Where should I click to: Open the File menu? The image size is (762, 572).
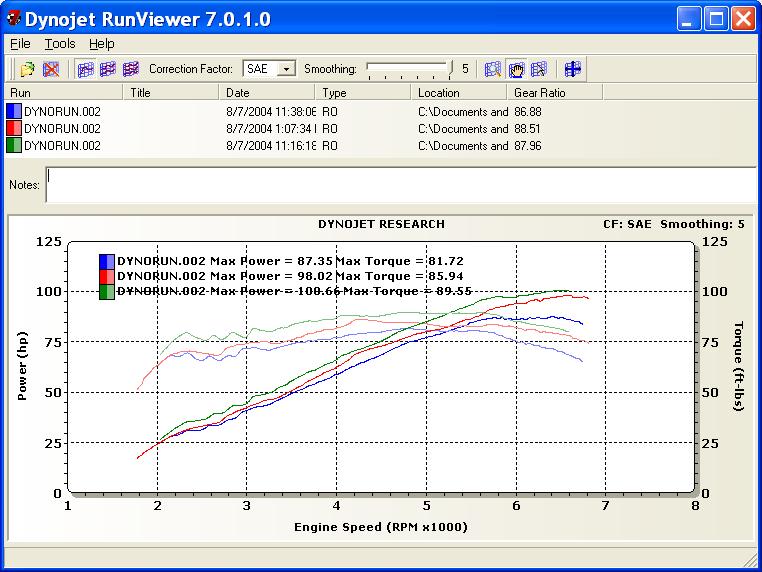(20, 44)
